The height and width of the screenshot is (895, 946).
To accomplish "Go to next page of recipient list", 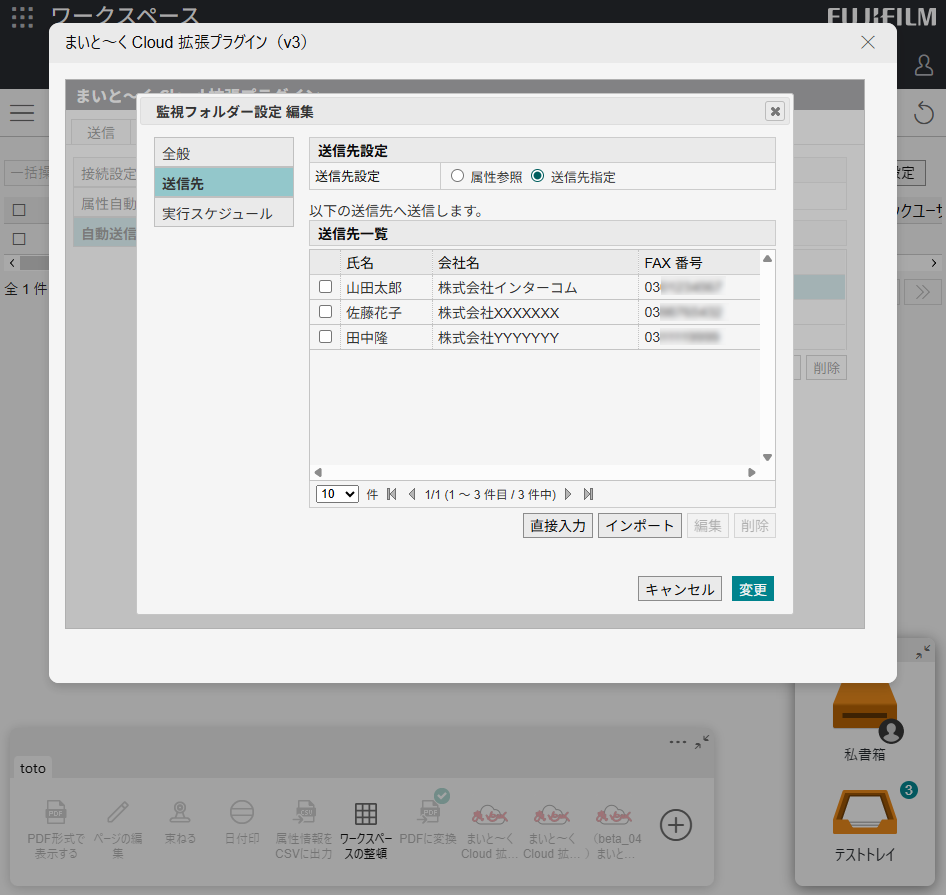I will (568, 494).
